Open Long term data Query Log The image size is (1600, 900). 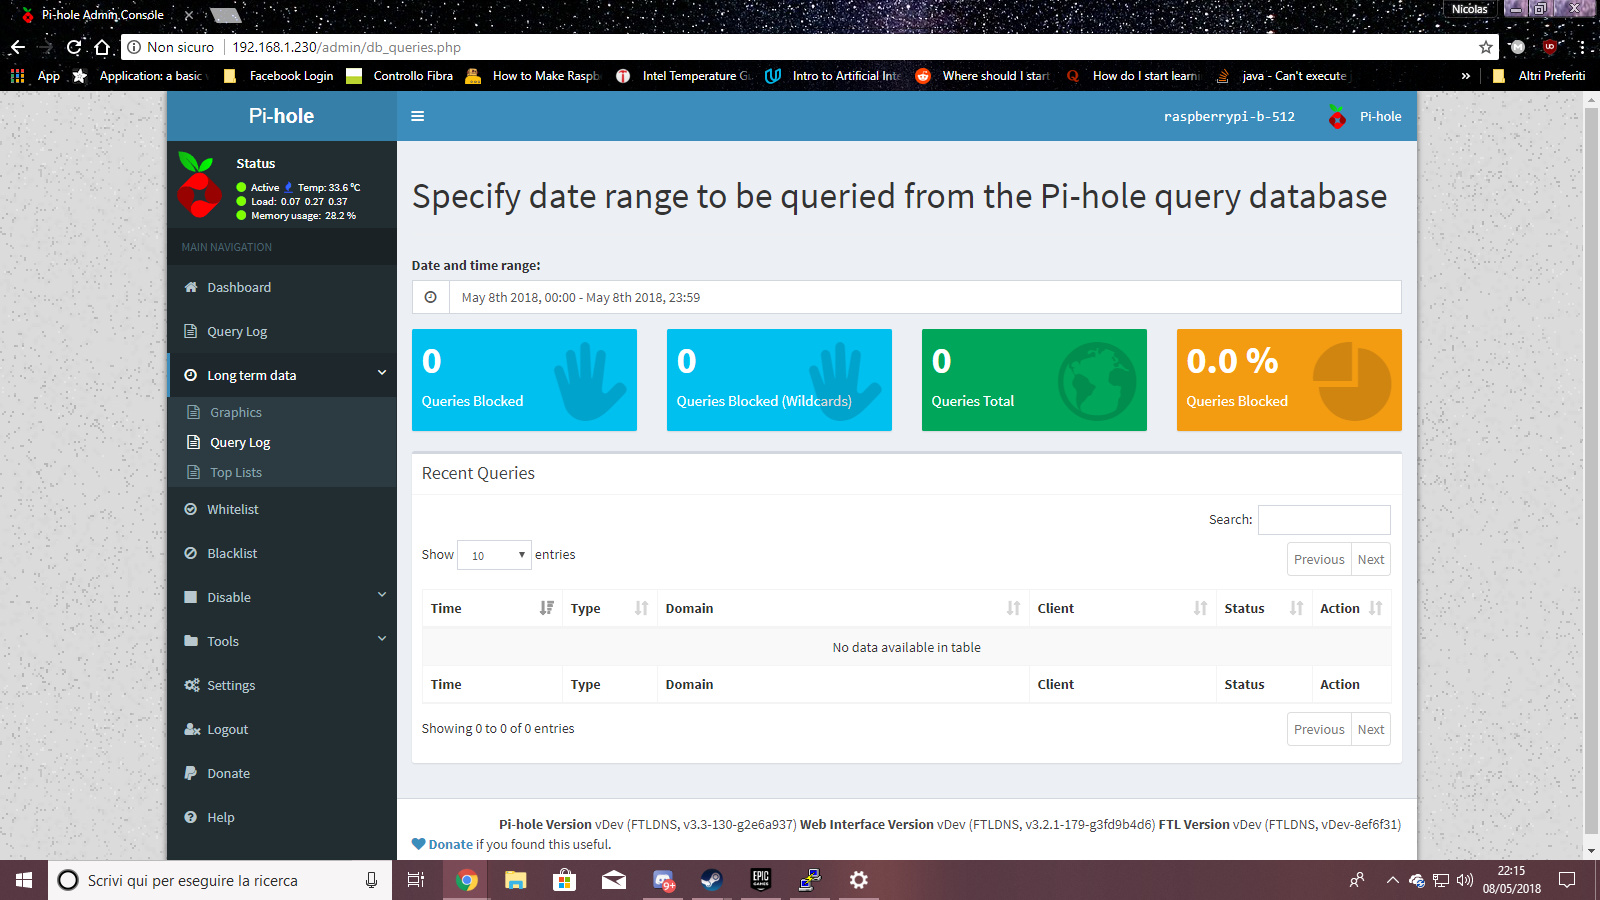282,442
